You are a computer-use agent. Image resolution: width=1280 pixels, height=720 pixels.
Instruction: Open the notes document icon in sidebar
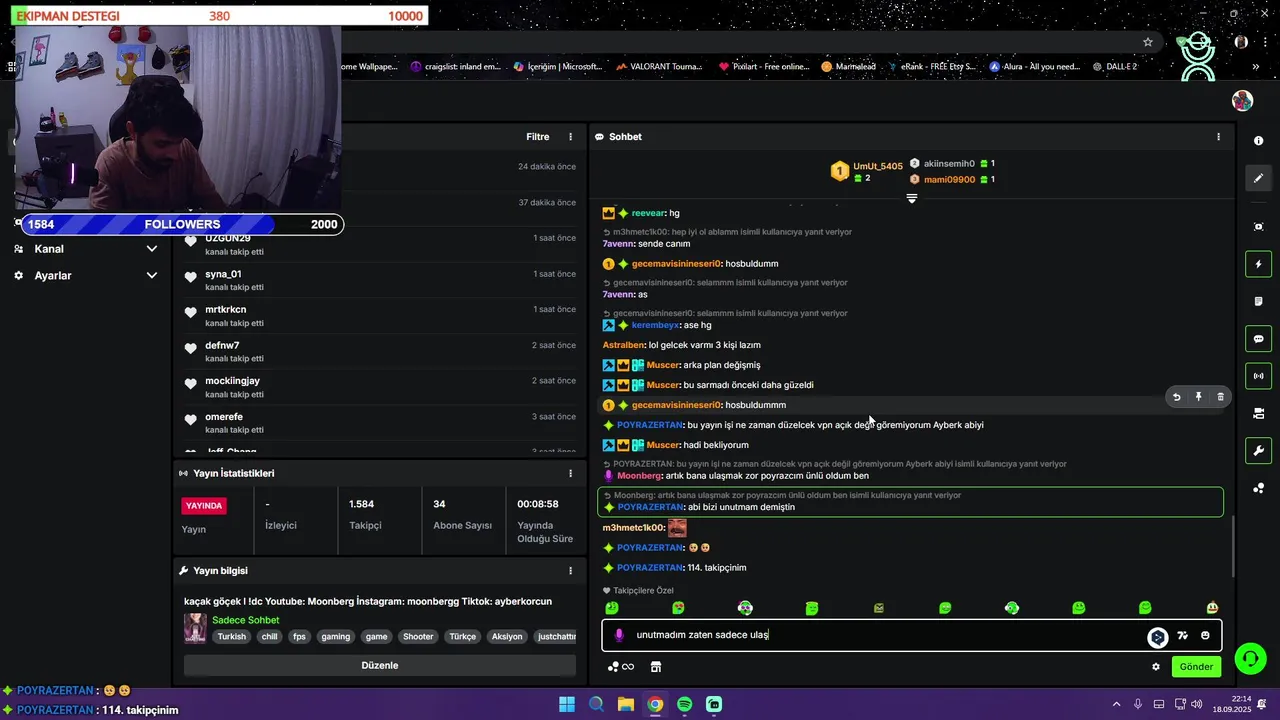[1258, 301]
